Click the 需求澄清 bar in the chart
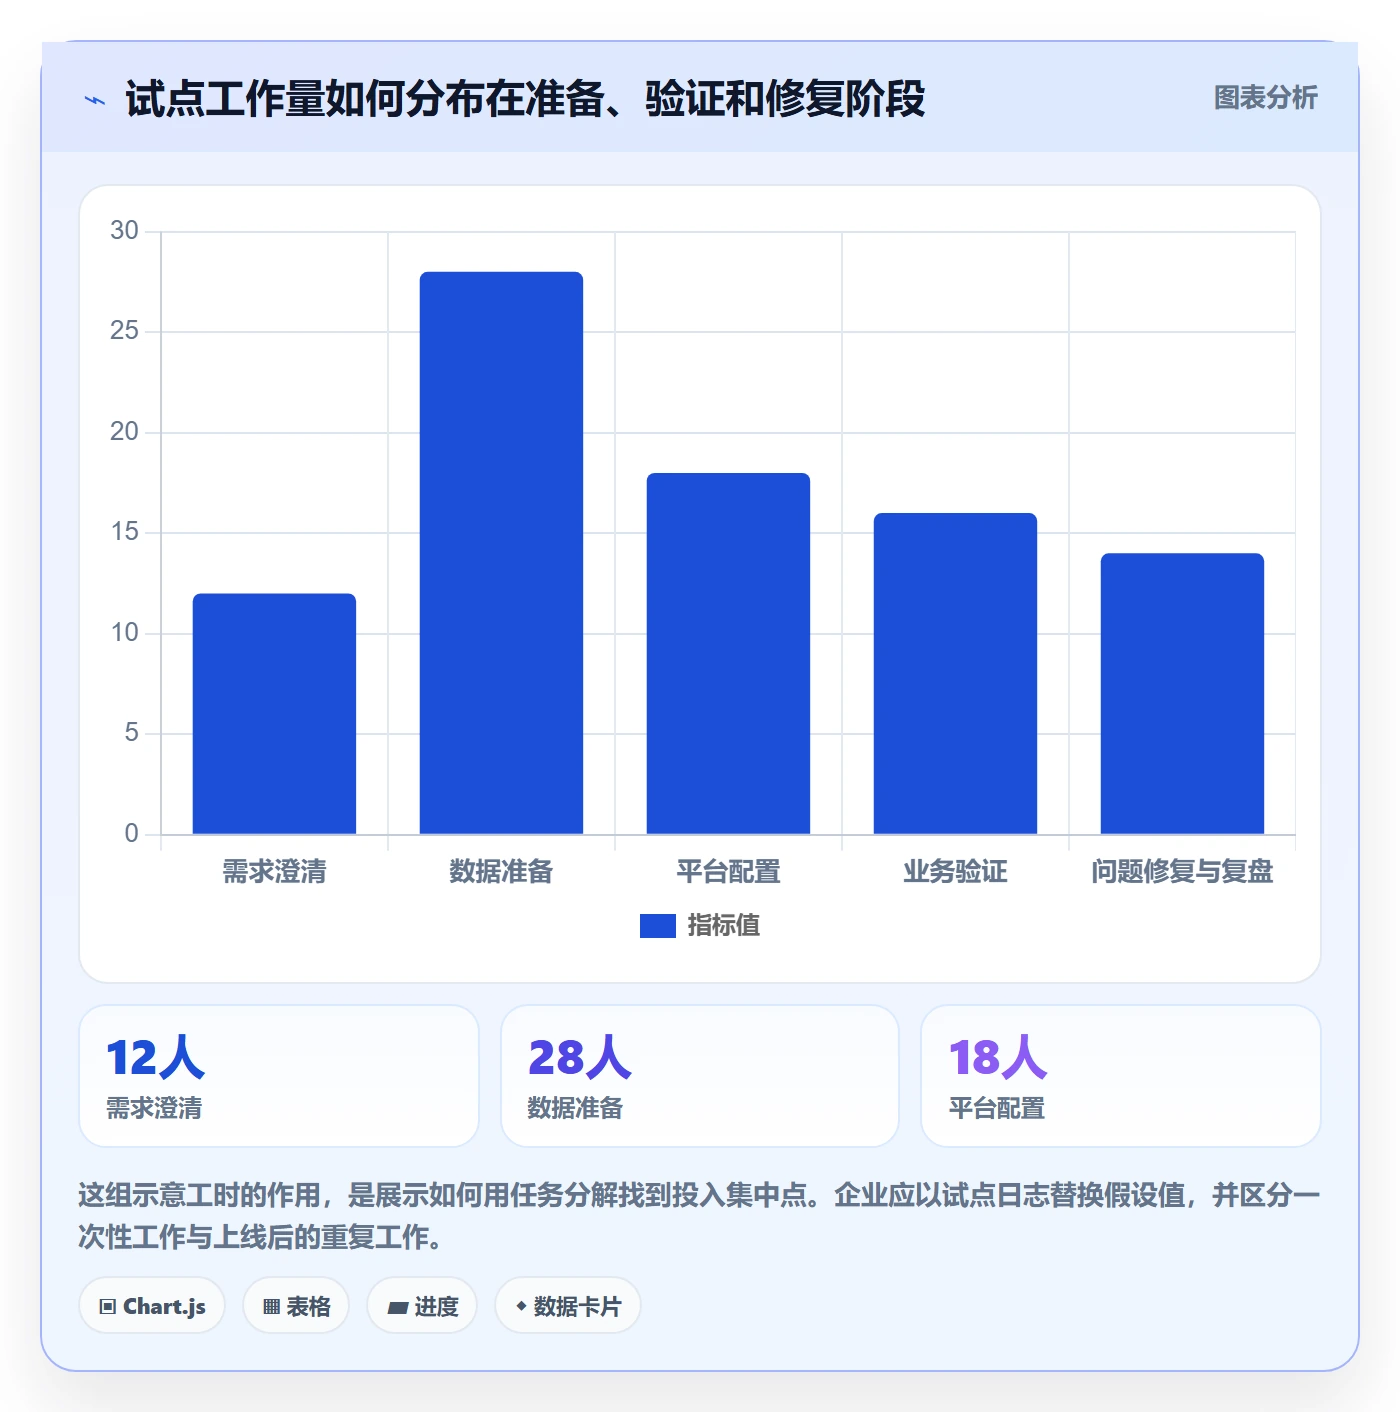Image resolution: width=1400 pixels, height=1412 pixels. click(x=274, y=714)
